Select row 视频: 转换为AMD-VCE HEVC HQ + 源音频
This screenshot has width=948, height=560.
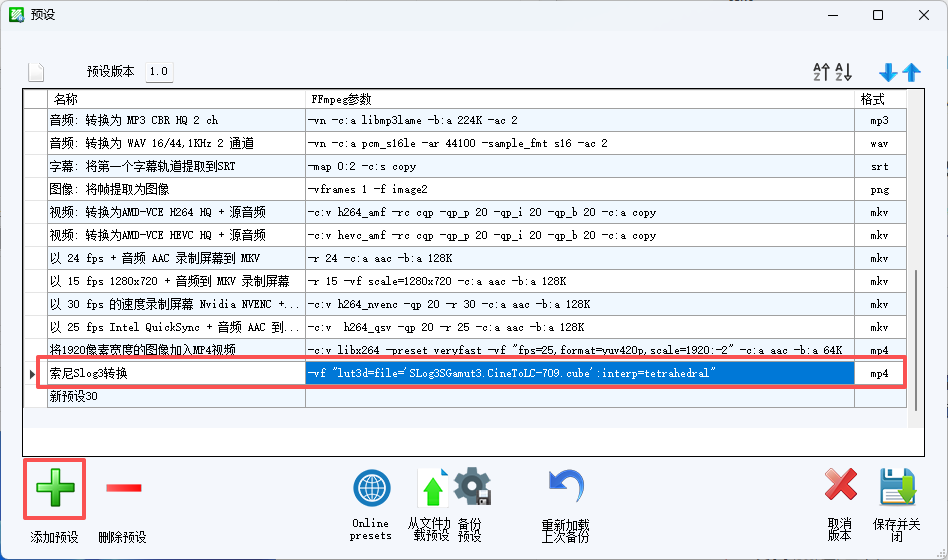tap(464, 235)
